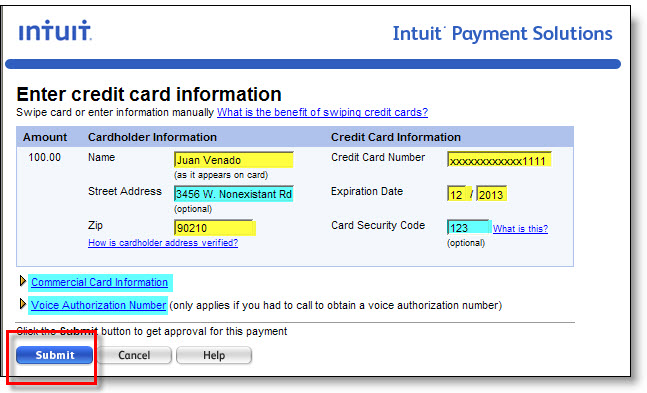647x393 pixels.
Task: Click the 'Expiration Date' label
Action: click(367, 192)
